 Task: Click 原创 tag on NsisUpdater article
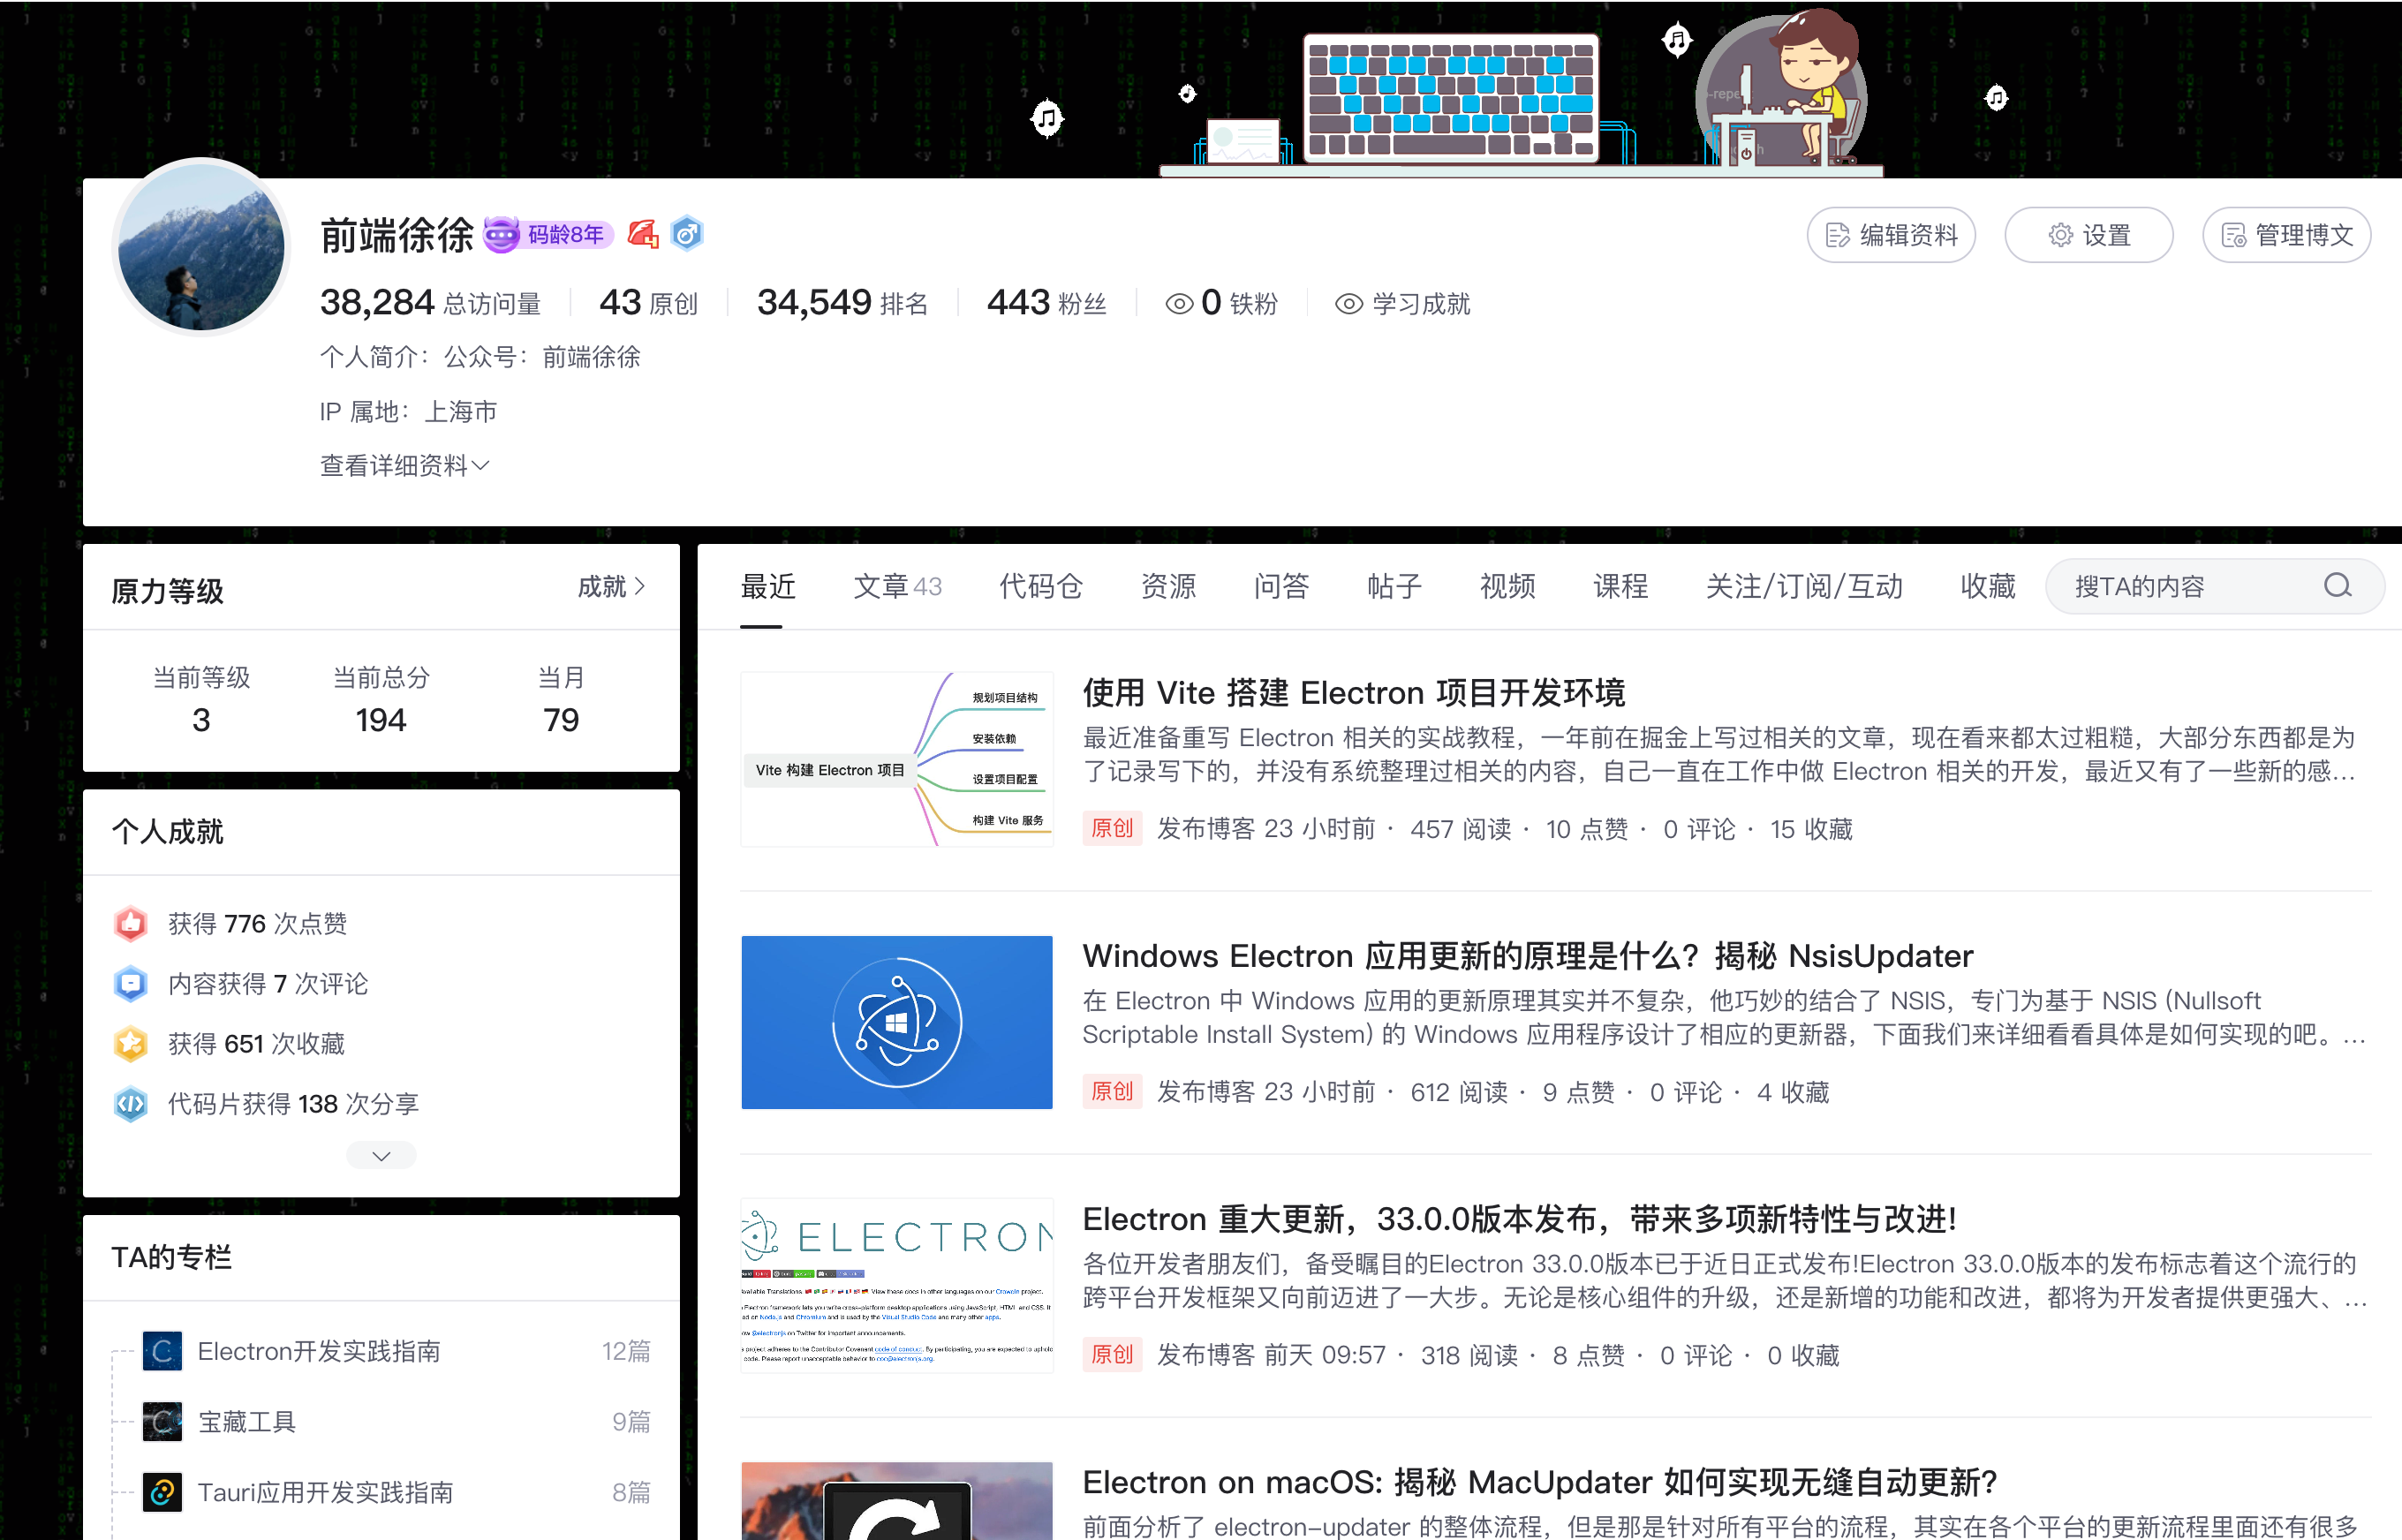point(1112,1092)
